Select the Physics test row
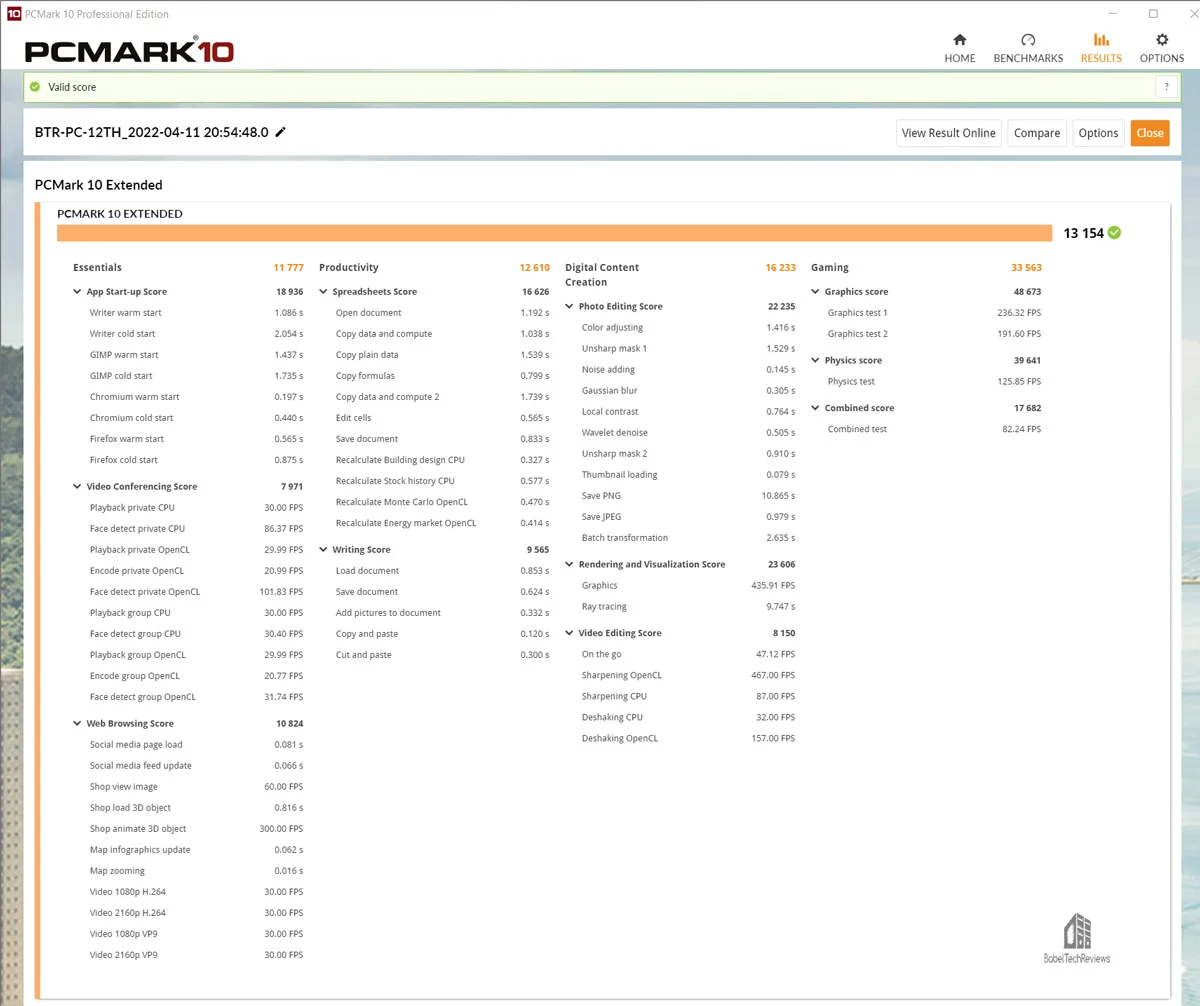The width and height of the screenshot is (1200, 1006). click(934, 382)
